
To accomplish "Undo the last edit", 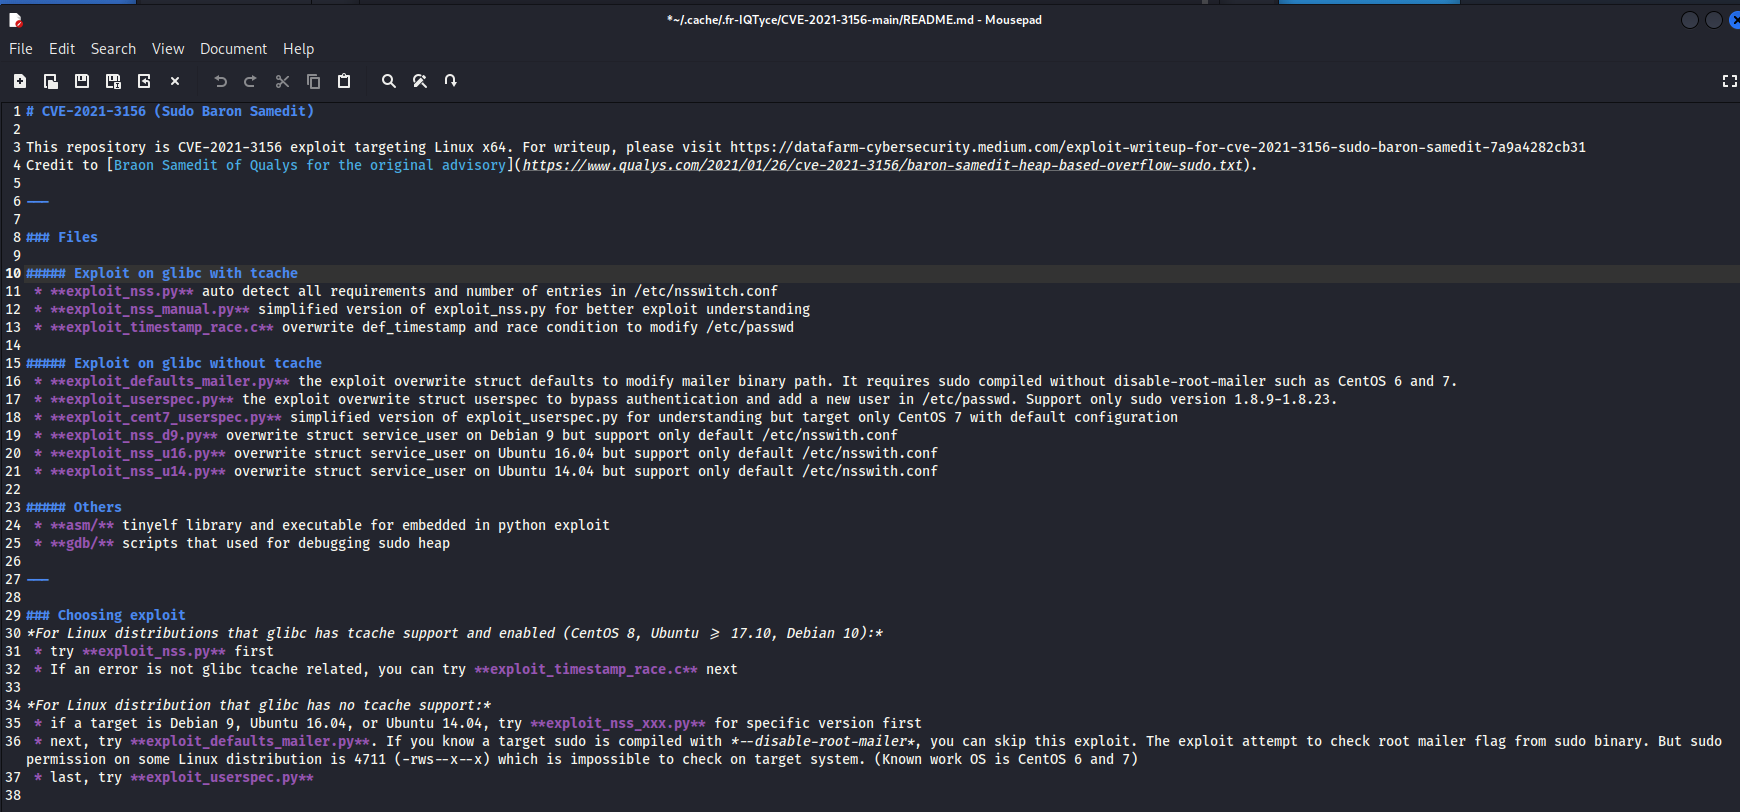I will [220, 81].
